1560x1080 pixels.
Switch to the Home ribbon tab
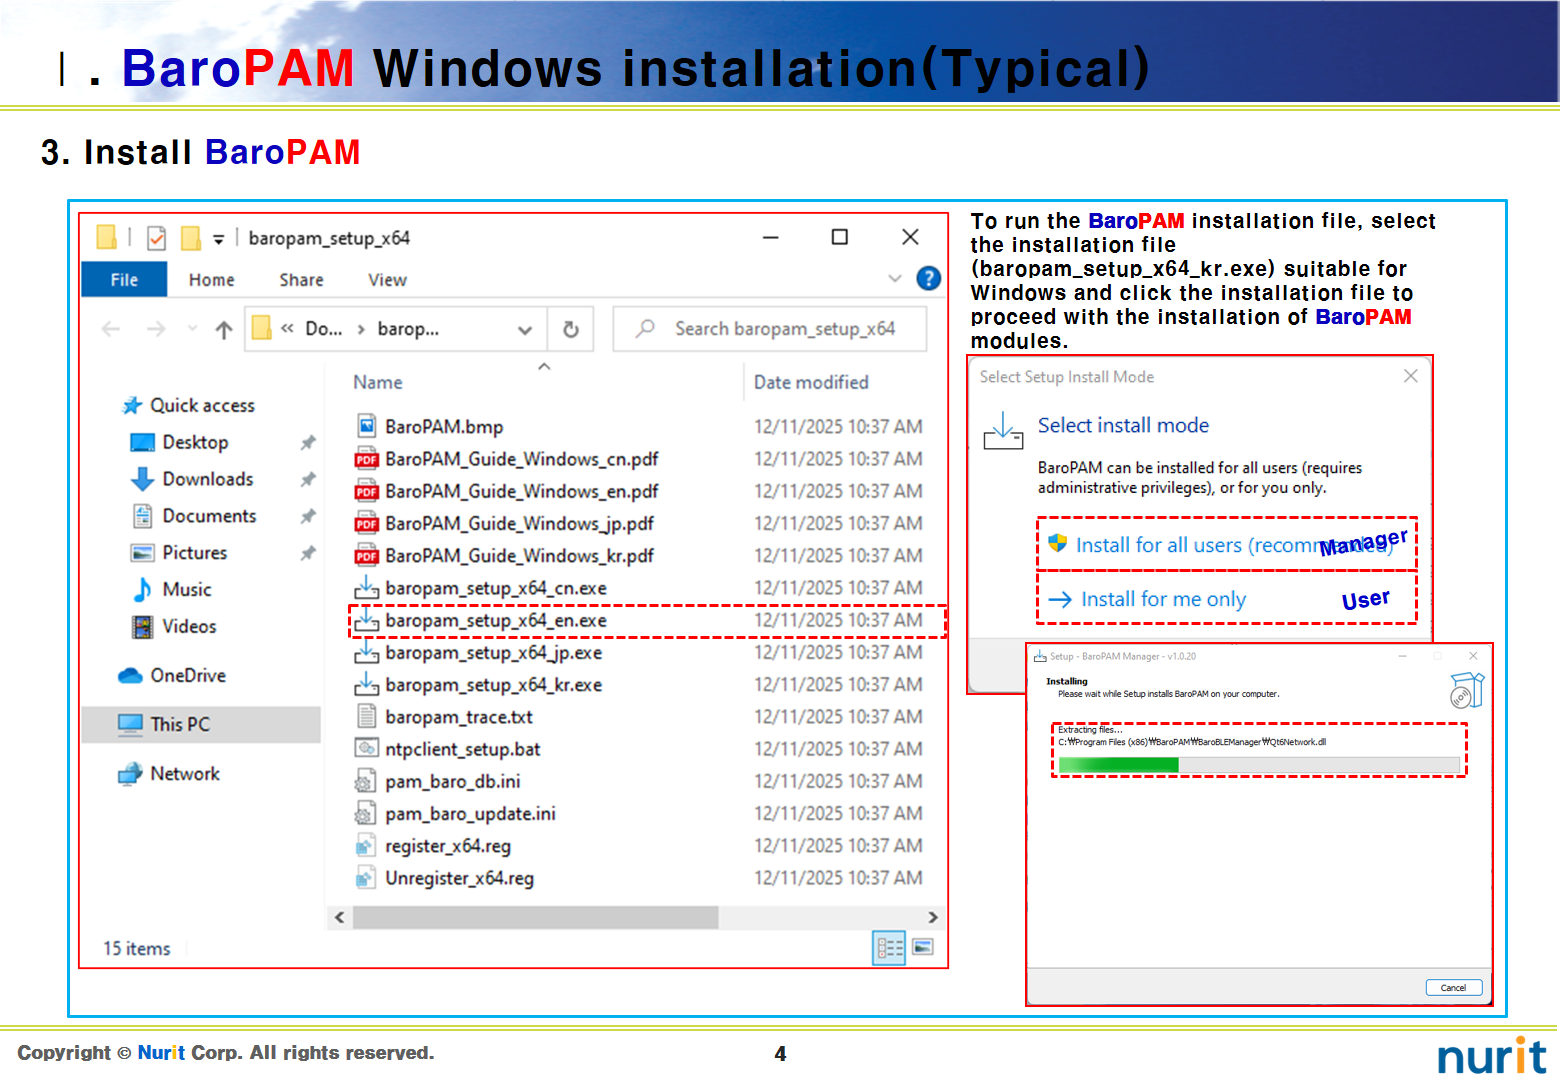tap(211, 280)
